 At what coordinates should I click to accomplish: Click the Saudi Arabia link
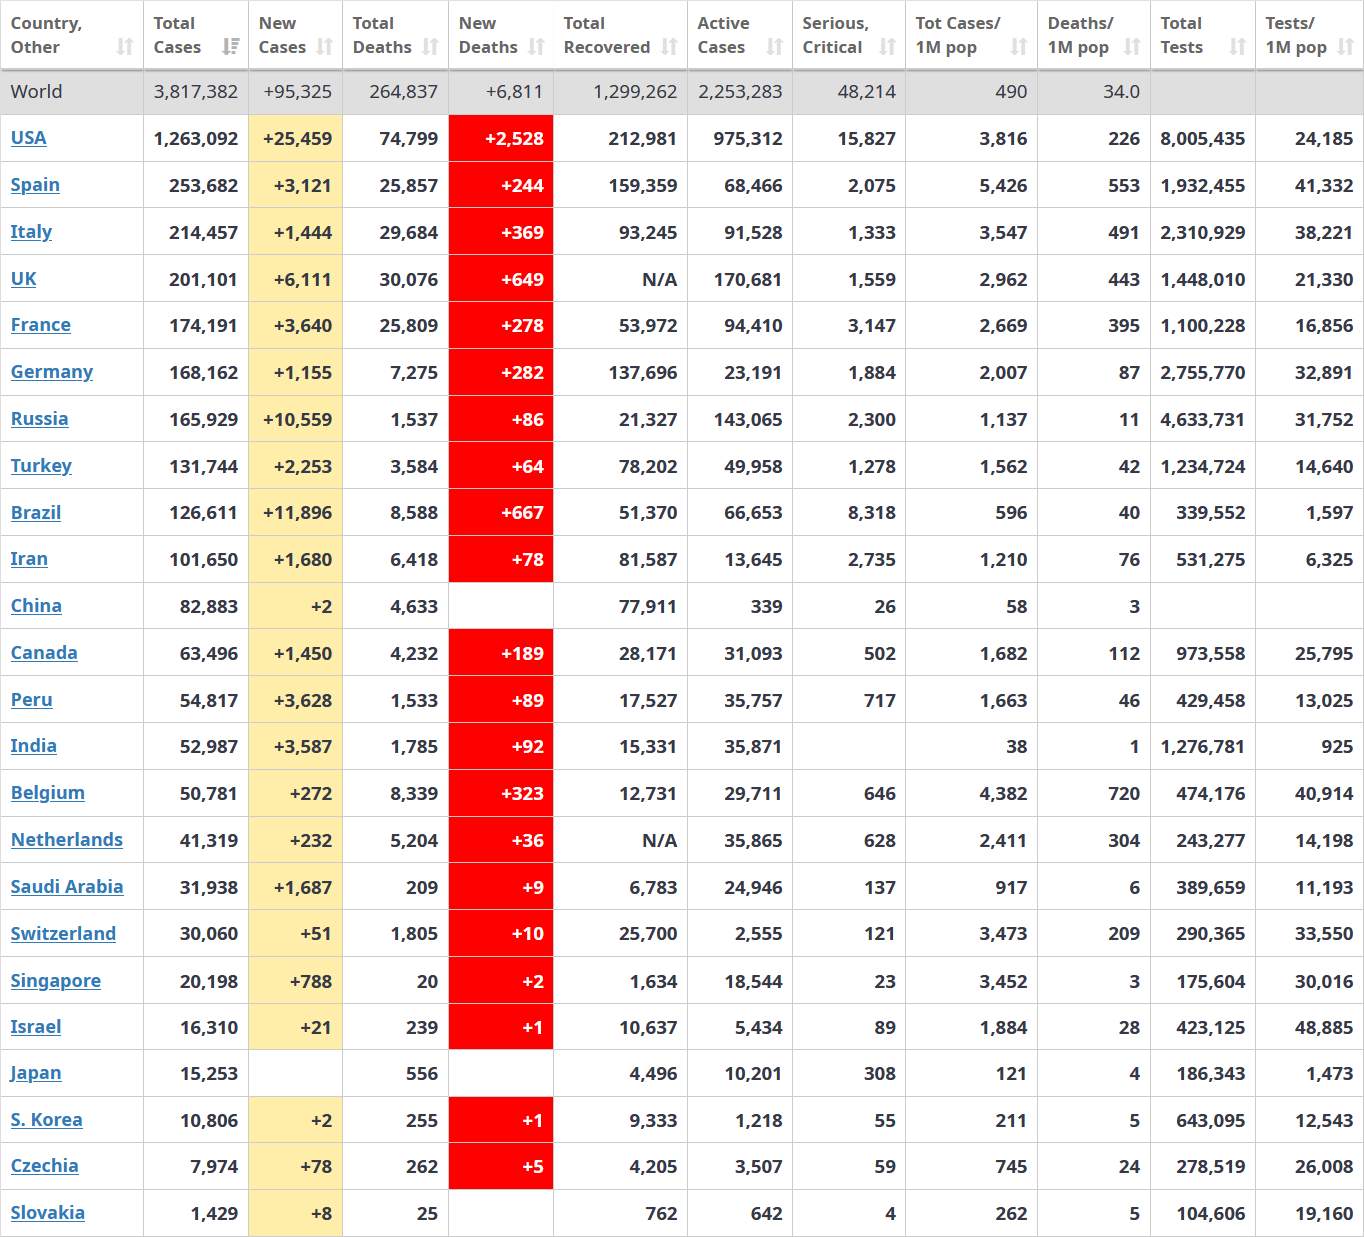click(x=67, y=887)
